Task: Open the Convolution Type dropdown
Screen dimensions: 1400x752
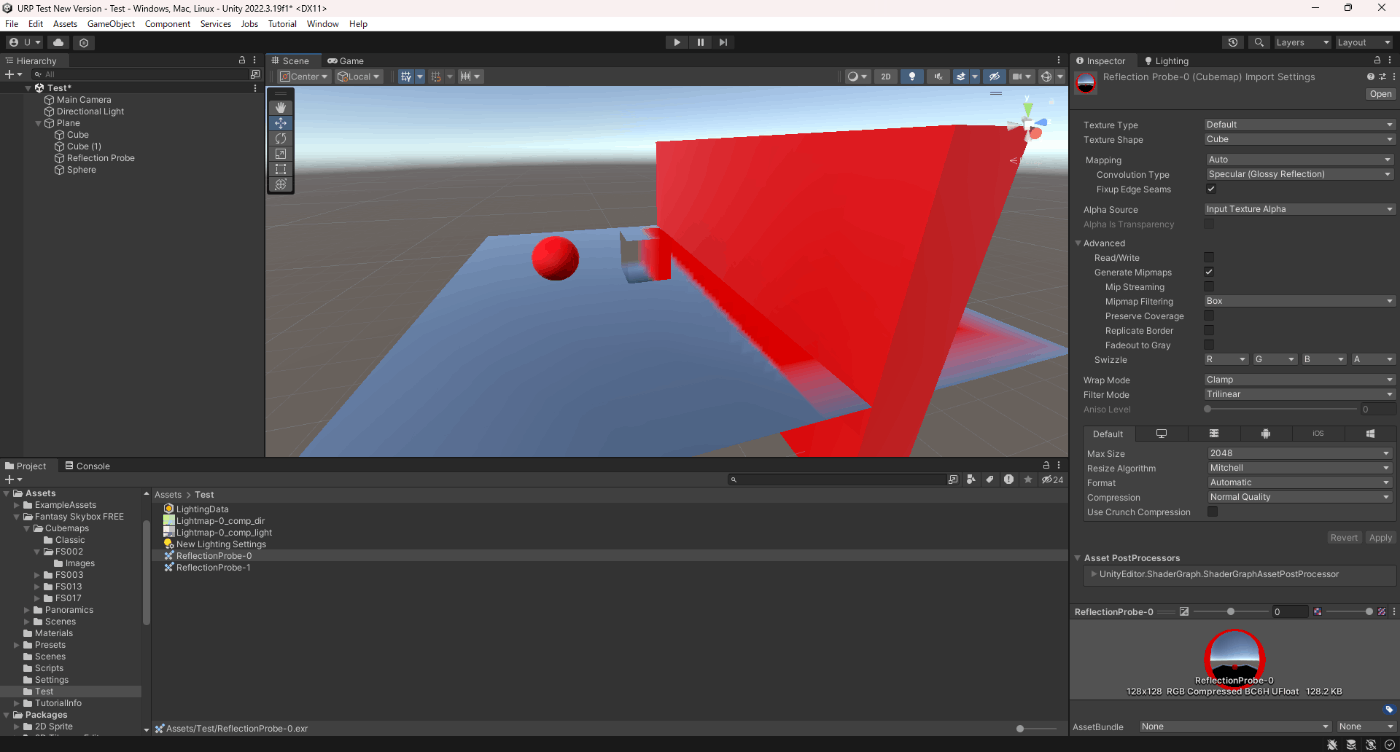Action: [1299, 174]
